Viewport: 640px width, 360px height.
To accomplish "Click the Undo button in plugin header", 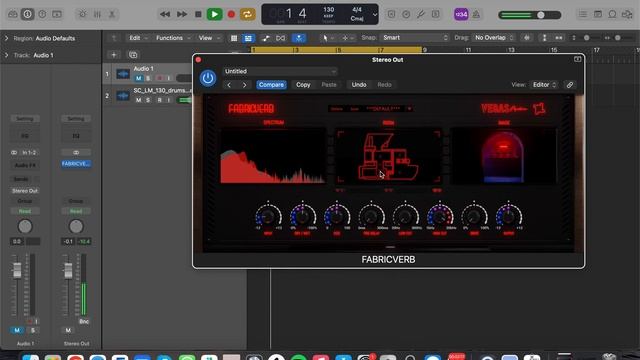I will [359, 85].
